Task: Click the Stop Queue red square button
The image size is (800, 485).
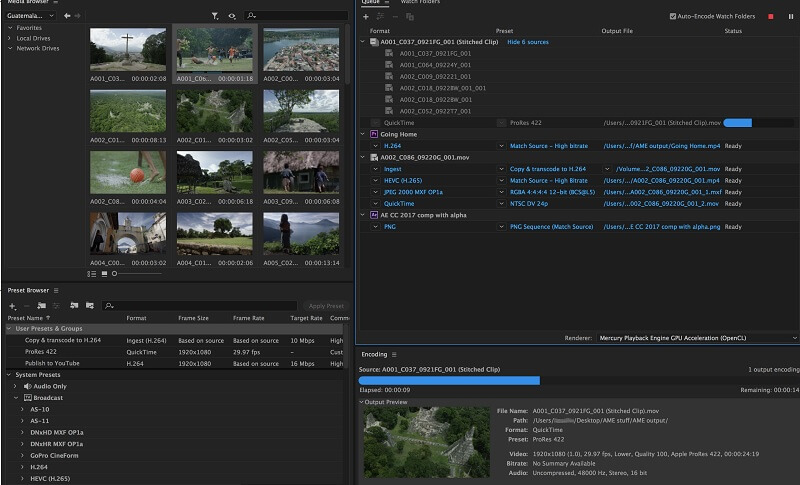Action: click(x=771, y=17)
